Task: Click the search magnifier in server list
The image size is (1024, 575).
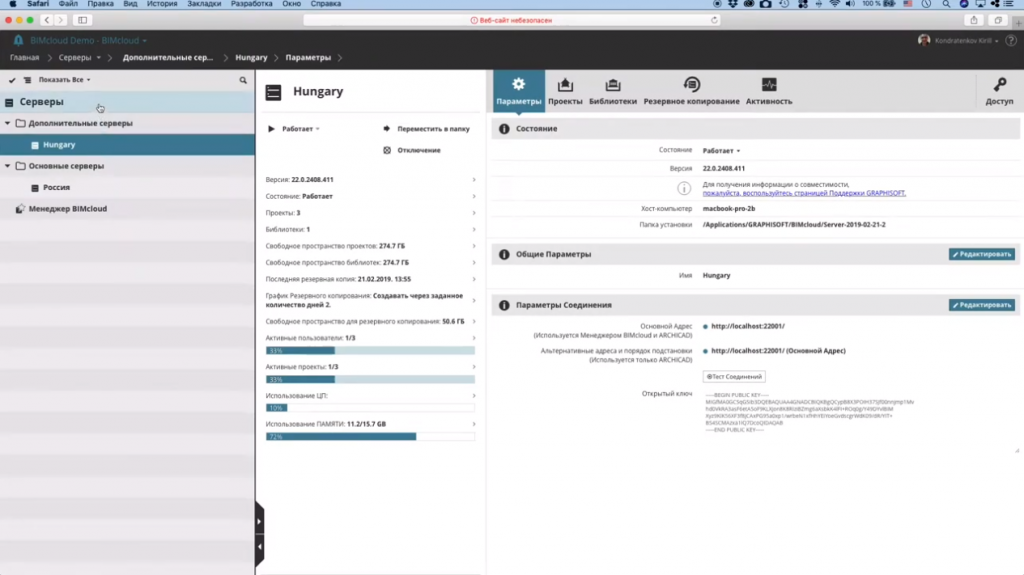Action: 243,80
